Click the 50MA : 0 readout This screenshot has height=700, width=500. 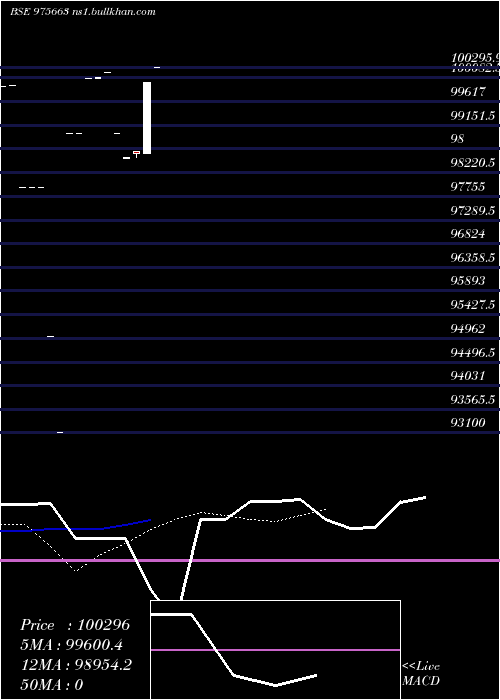pyautogui.click(x=52, y=685)
